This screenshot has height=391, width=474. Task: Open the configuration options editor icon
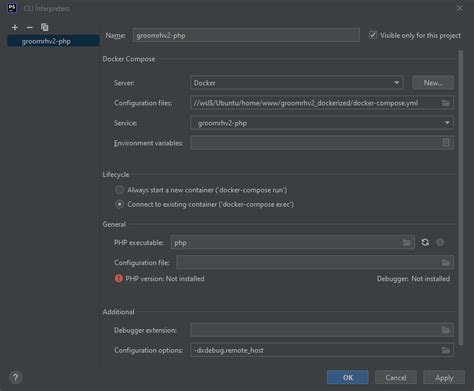446,350
